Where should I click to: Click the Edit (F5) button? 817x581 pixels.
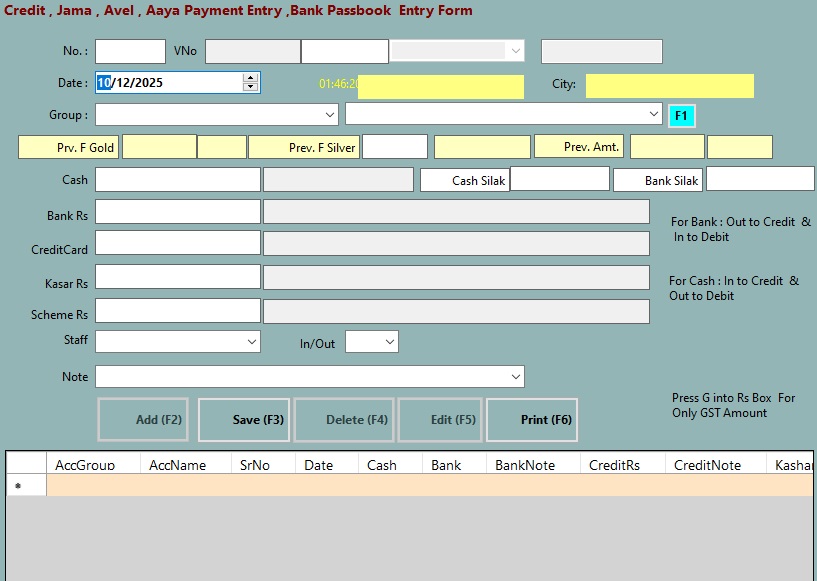[440, 420]
